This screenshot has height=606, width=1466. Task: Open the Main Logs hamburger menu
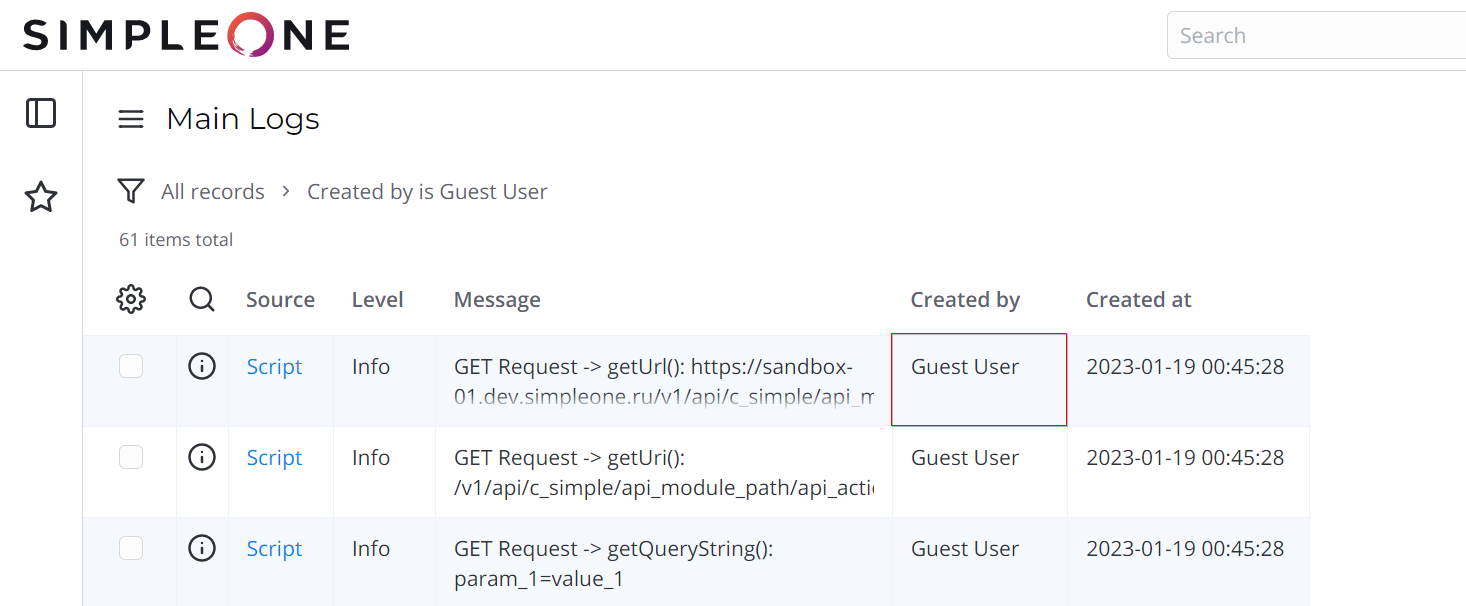[131, 120]
